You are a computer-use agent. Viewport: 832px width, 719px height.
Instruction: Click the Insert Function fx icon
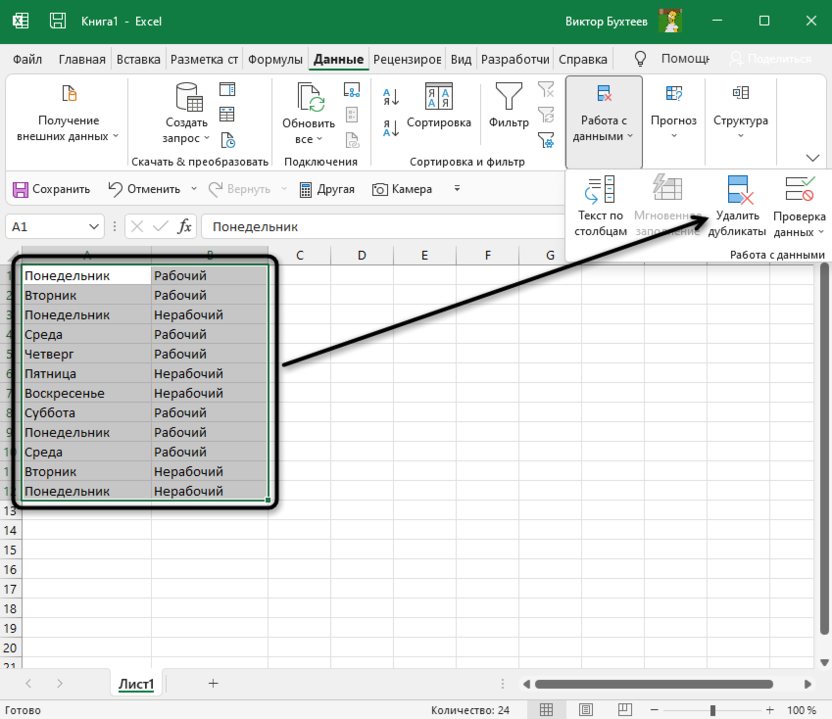coord(184,227)
